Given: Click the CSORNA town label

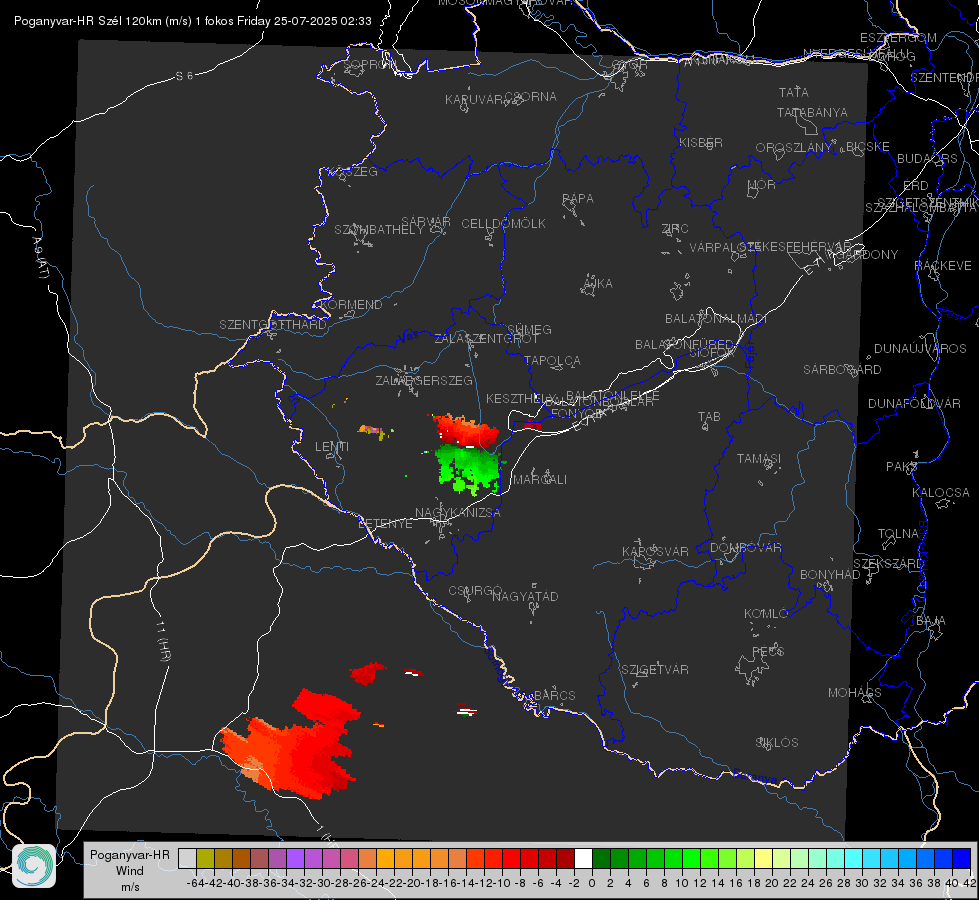Looking at the screenshot, I should click(x=530, y=97).
